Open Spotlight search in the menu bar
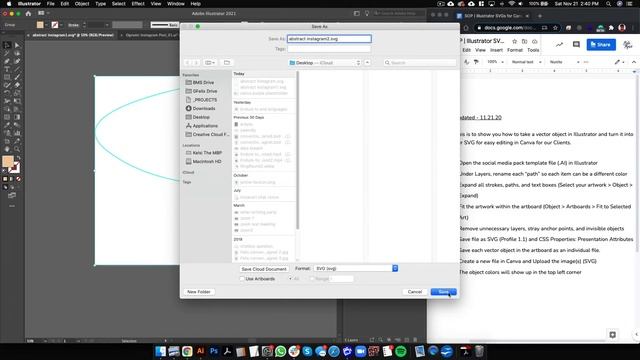 pos(608,4)
